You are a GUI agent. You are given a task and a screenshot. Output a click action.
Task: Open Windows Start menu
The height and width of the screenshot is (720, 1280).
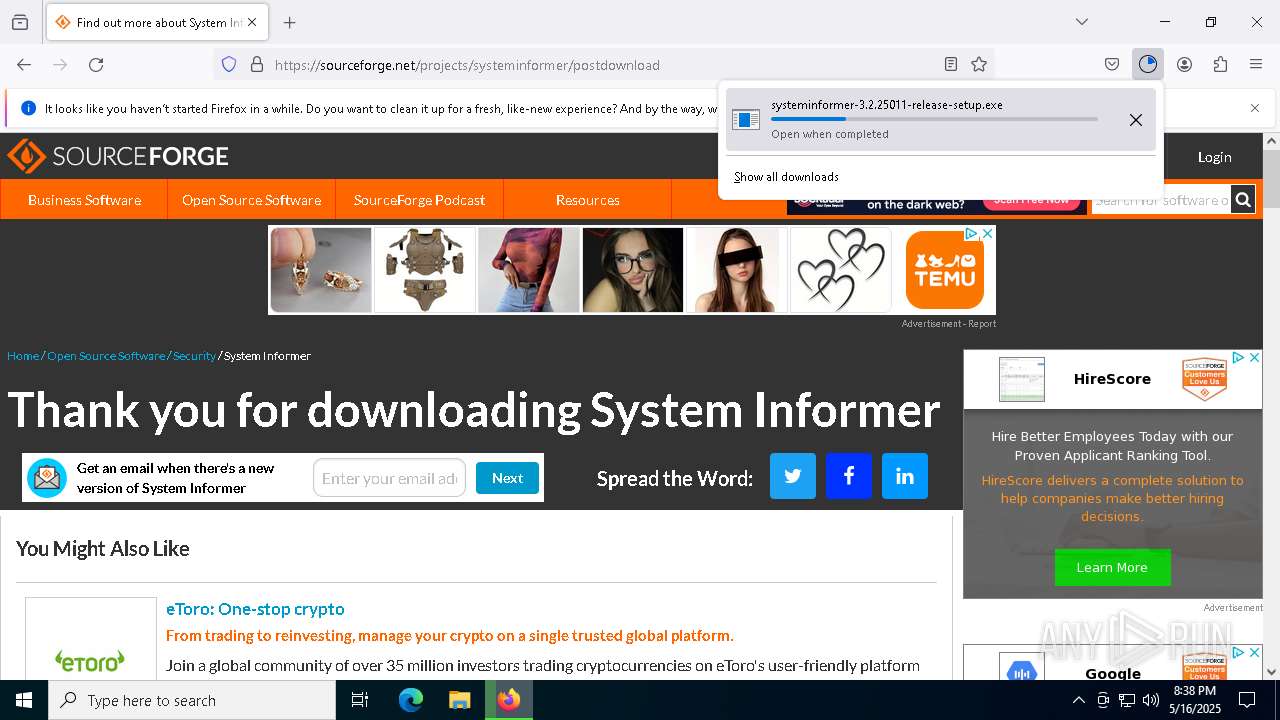(x=24, y=700)
